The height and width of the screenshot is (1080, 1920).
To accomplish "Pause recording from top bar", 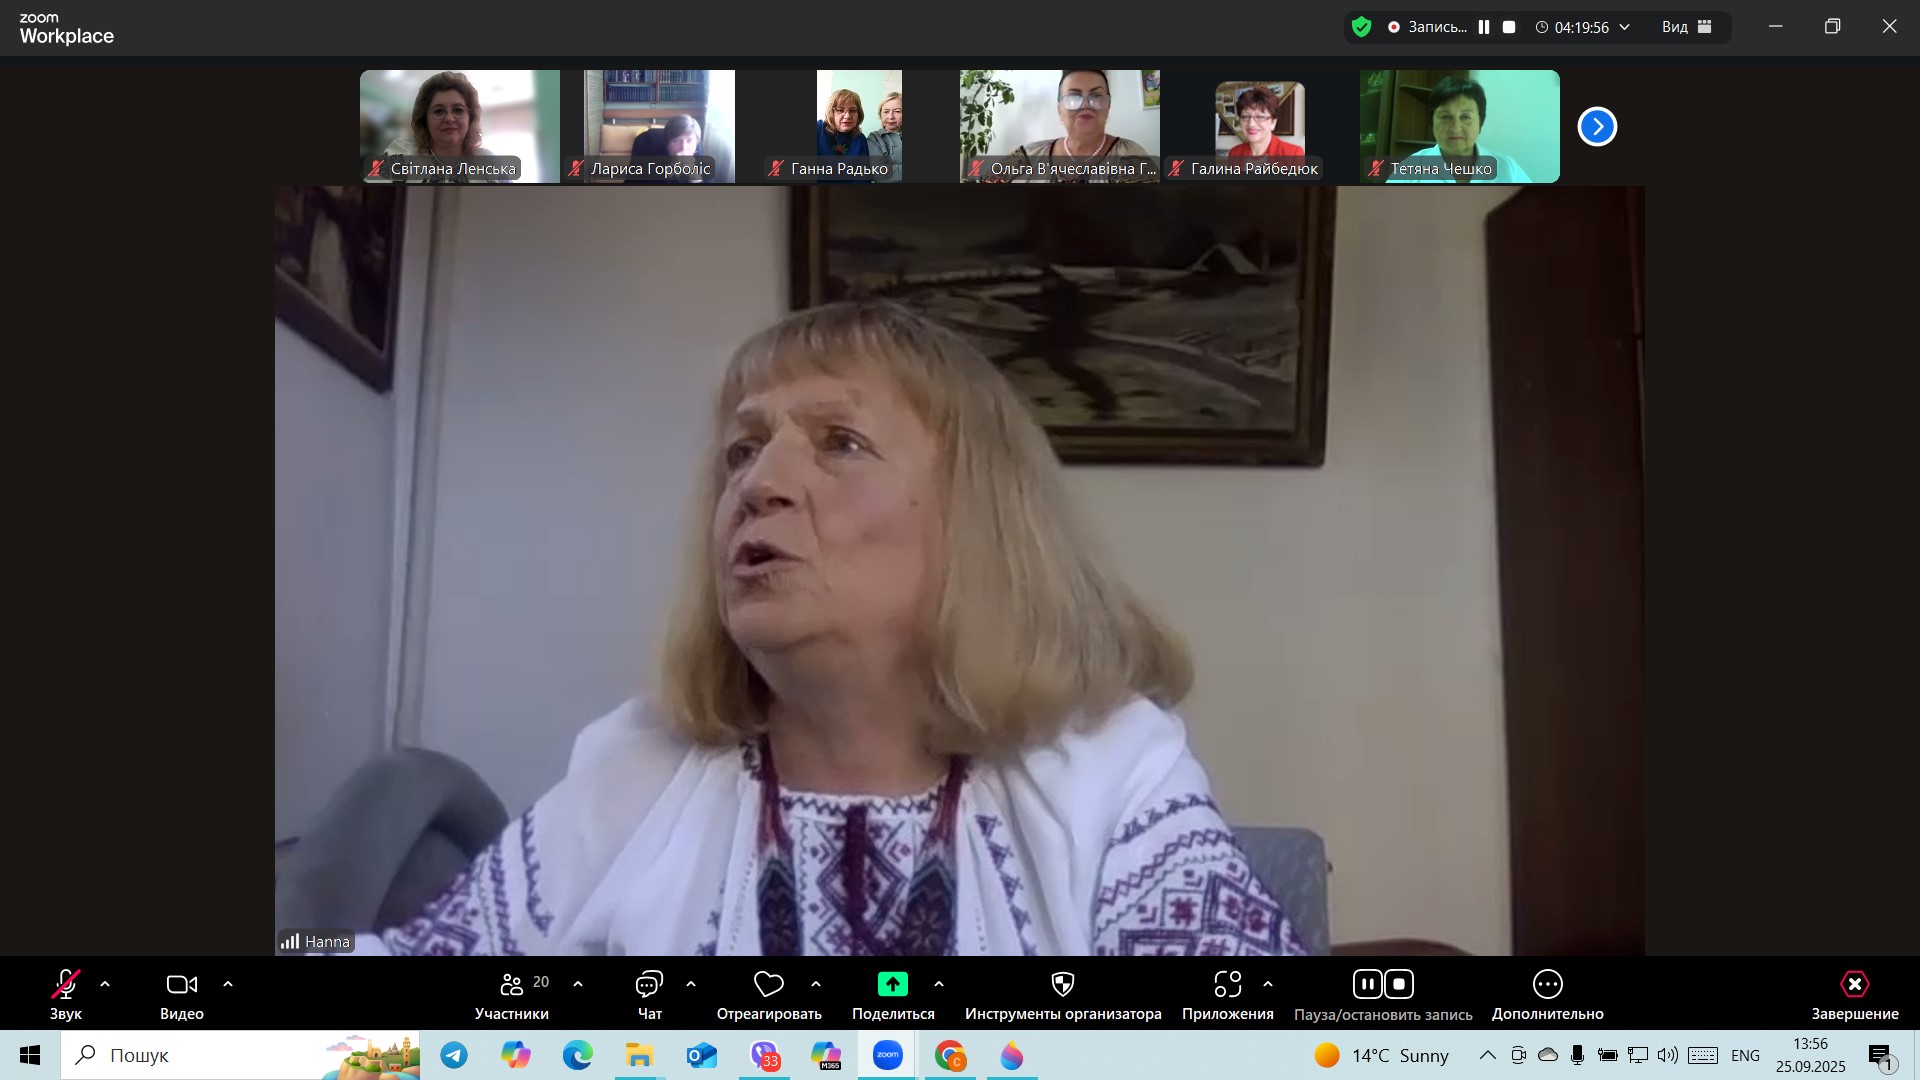I will 1484,27.
